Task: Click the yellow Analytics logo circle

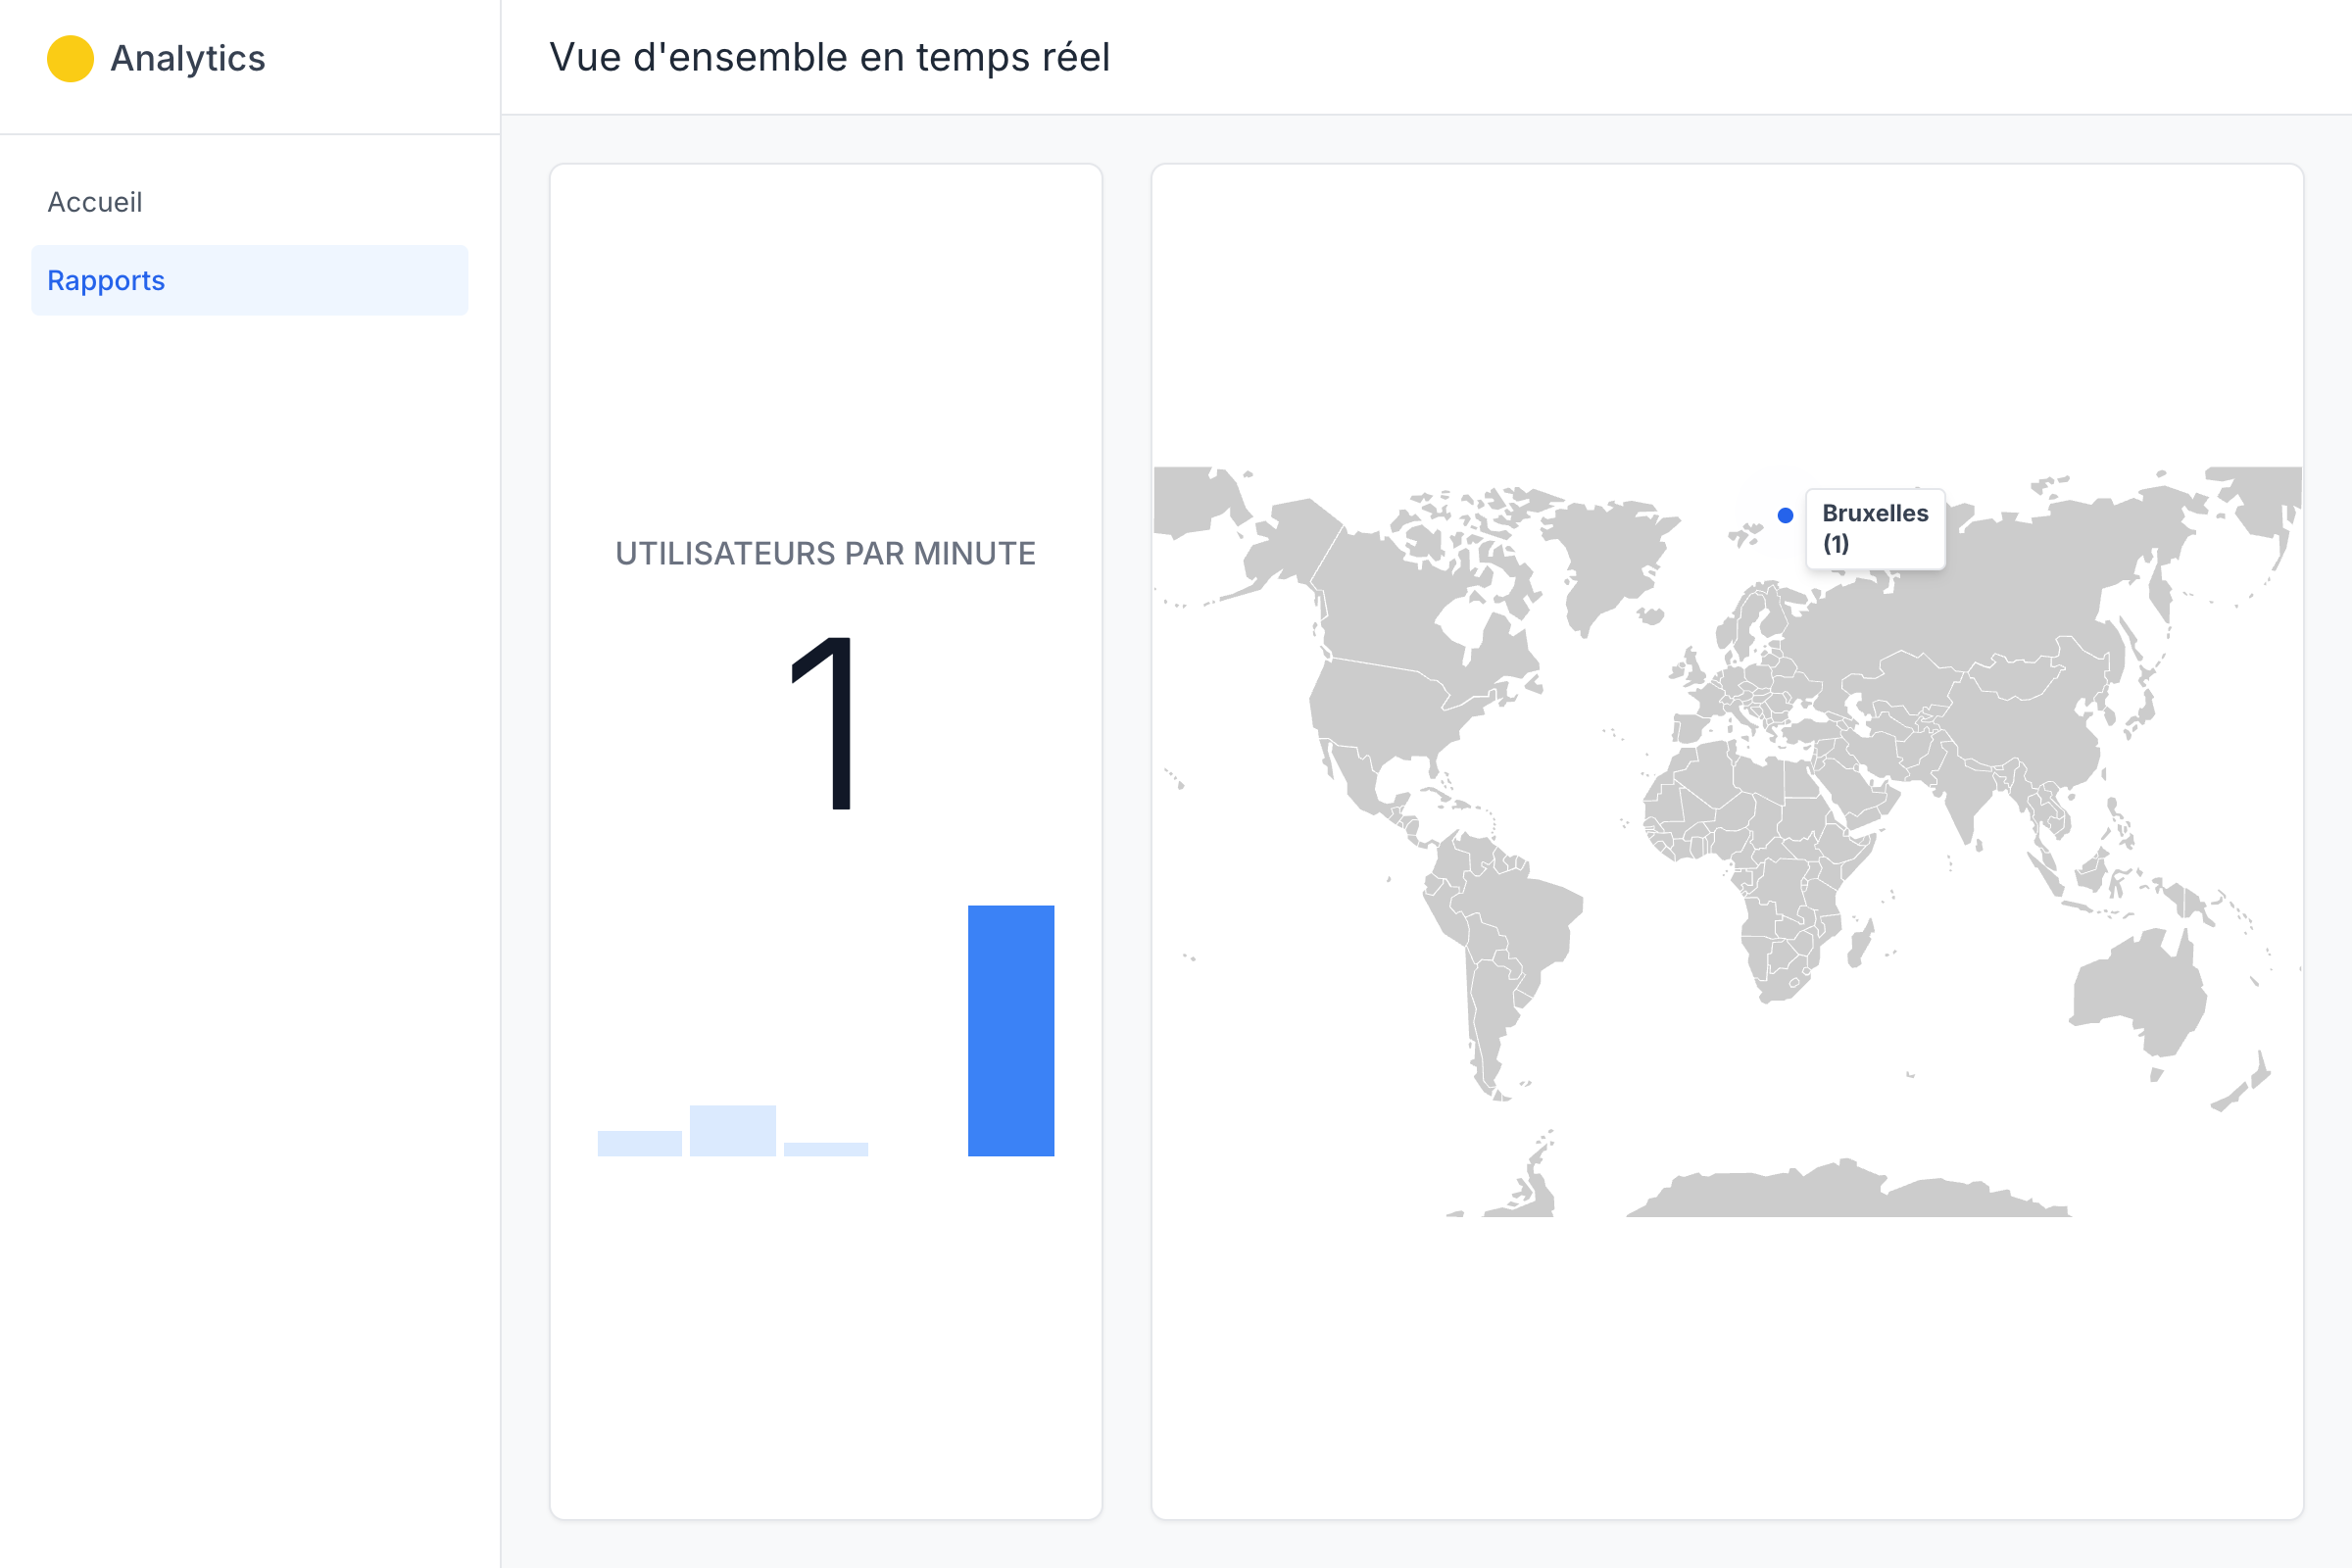Action: point(70,59)
